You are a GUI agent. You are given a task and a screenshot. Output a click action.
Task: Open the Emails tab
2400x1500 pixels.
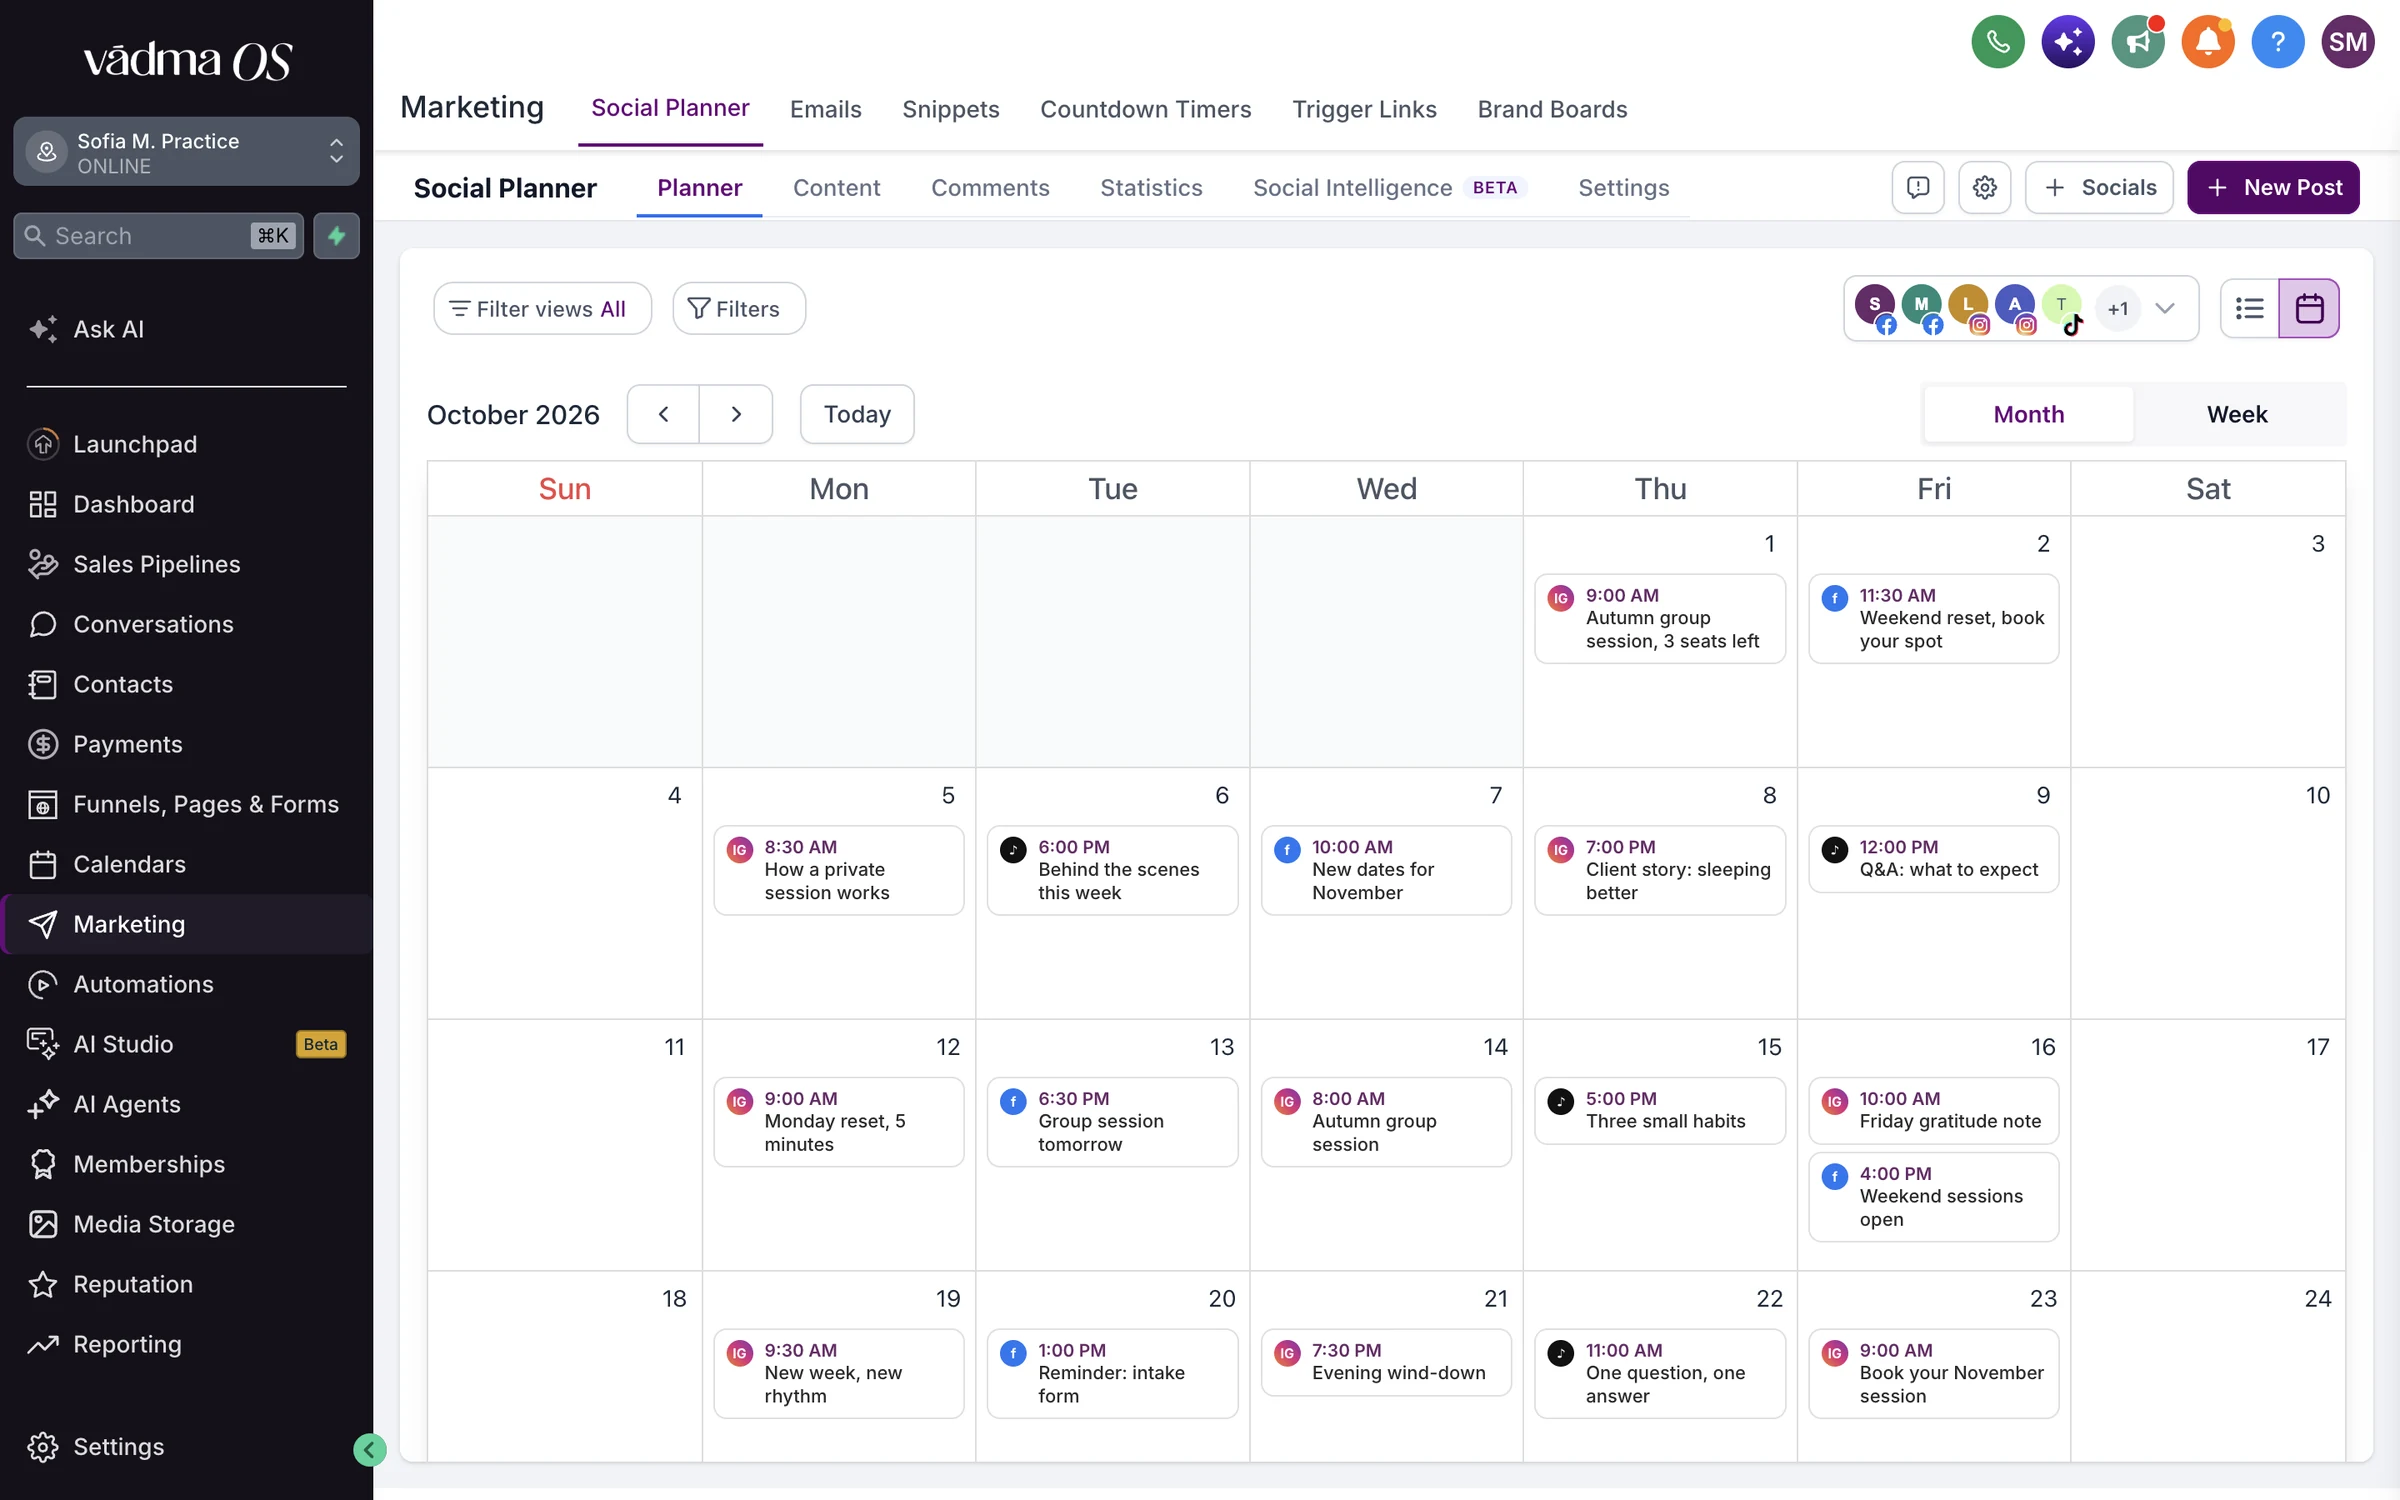point(825,109)
